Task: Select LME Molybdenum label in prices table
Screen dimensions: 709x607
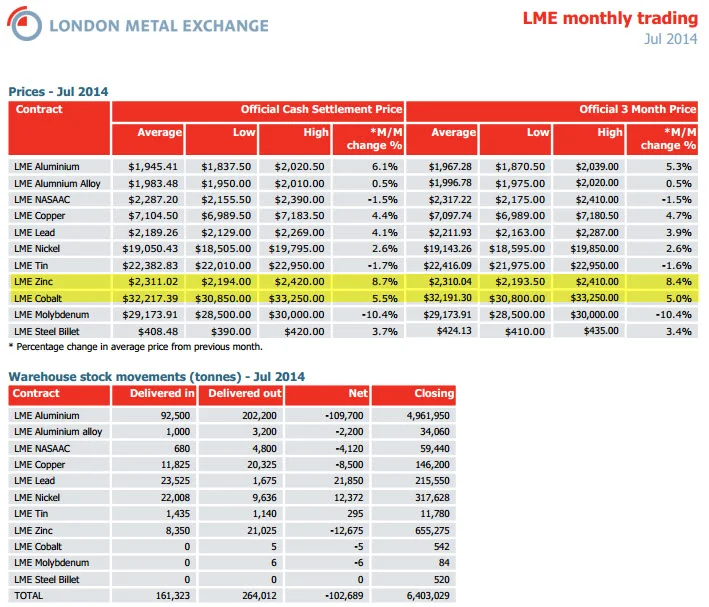Action: tap(51, 315)
